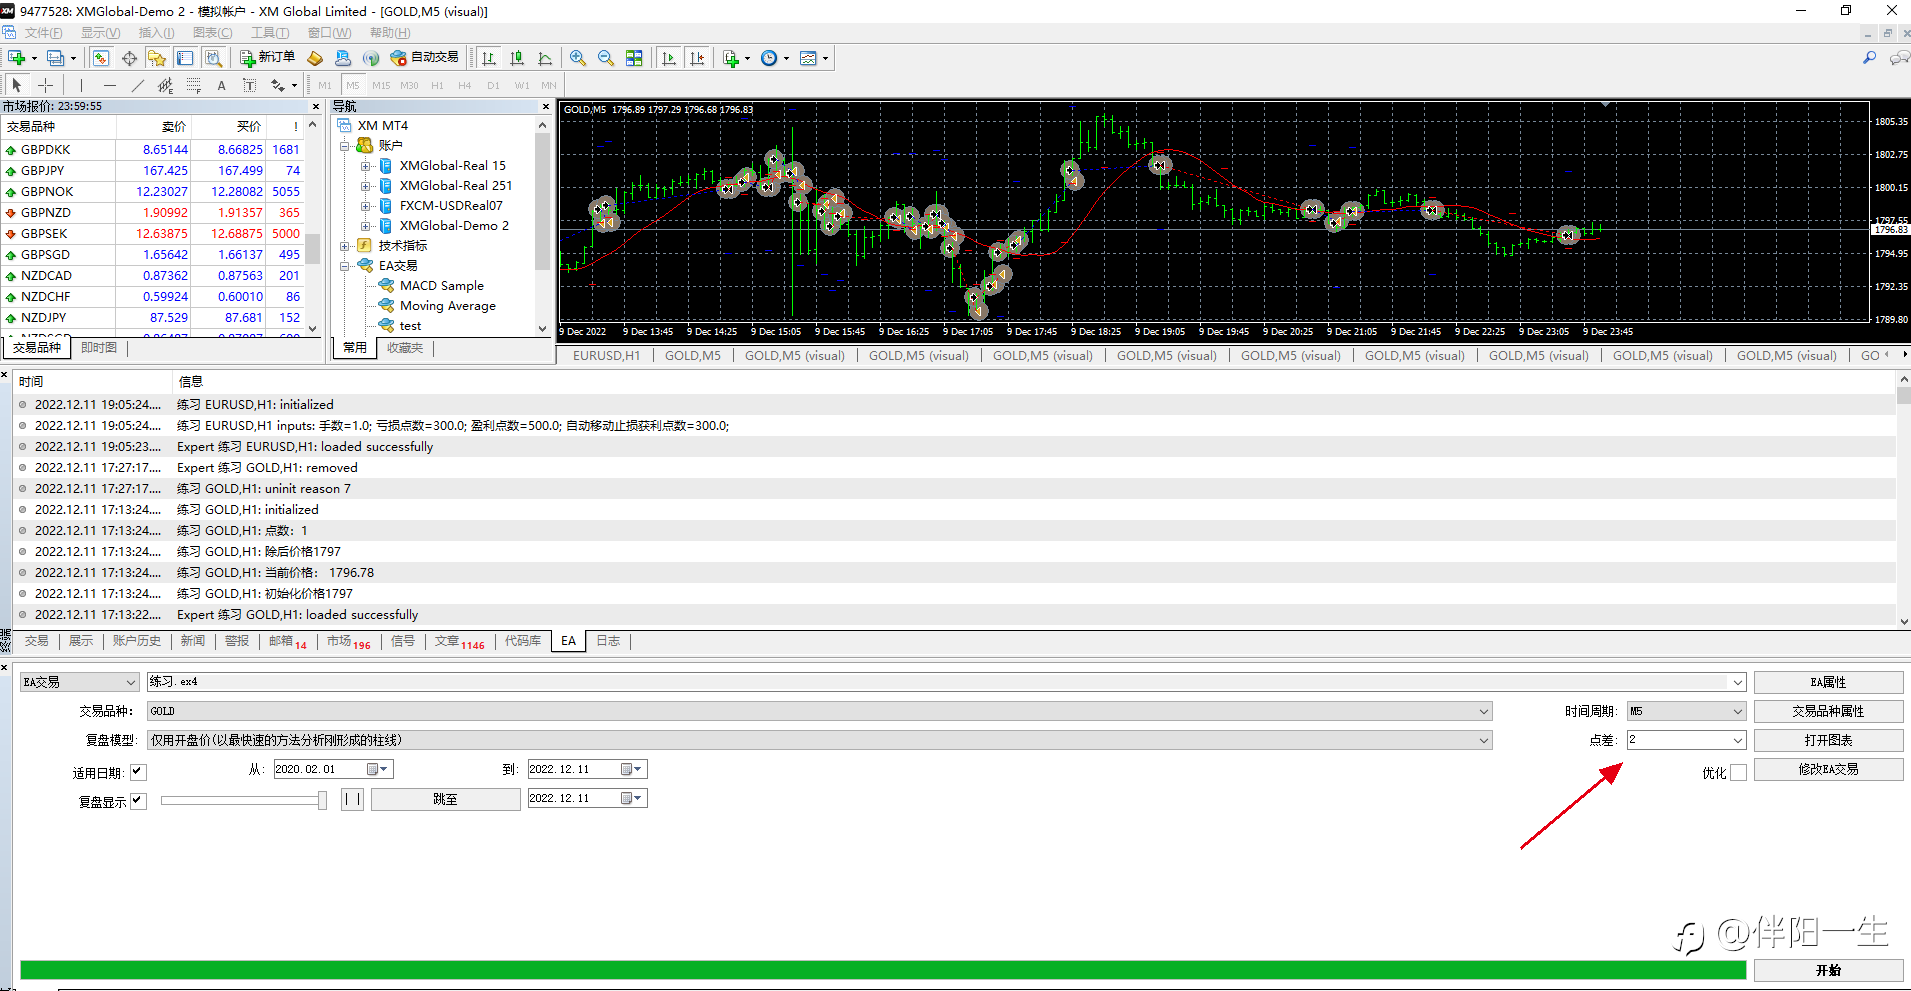Switch timeframe to H1
This screenshot has width=1911, height=991.
click(437, 85)
